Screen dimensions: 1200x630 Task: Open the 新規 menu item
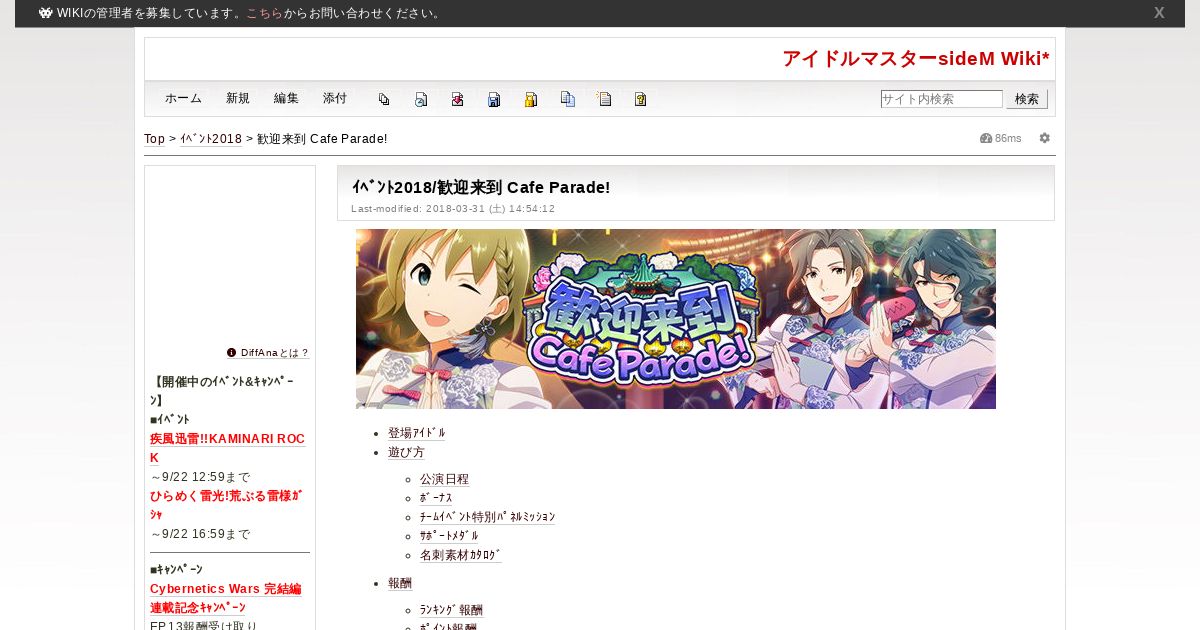click(238, 98)
